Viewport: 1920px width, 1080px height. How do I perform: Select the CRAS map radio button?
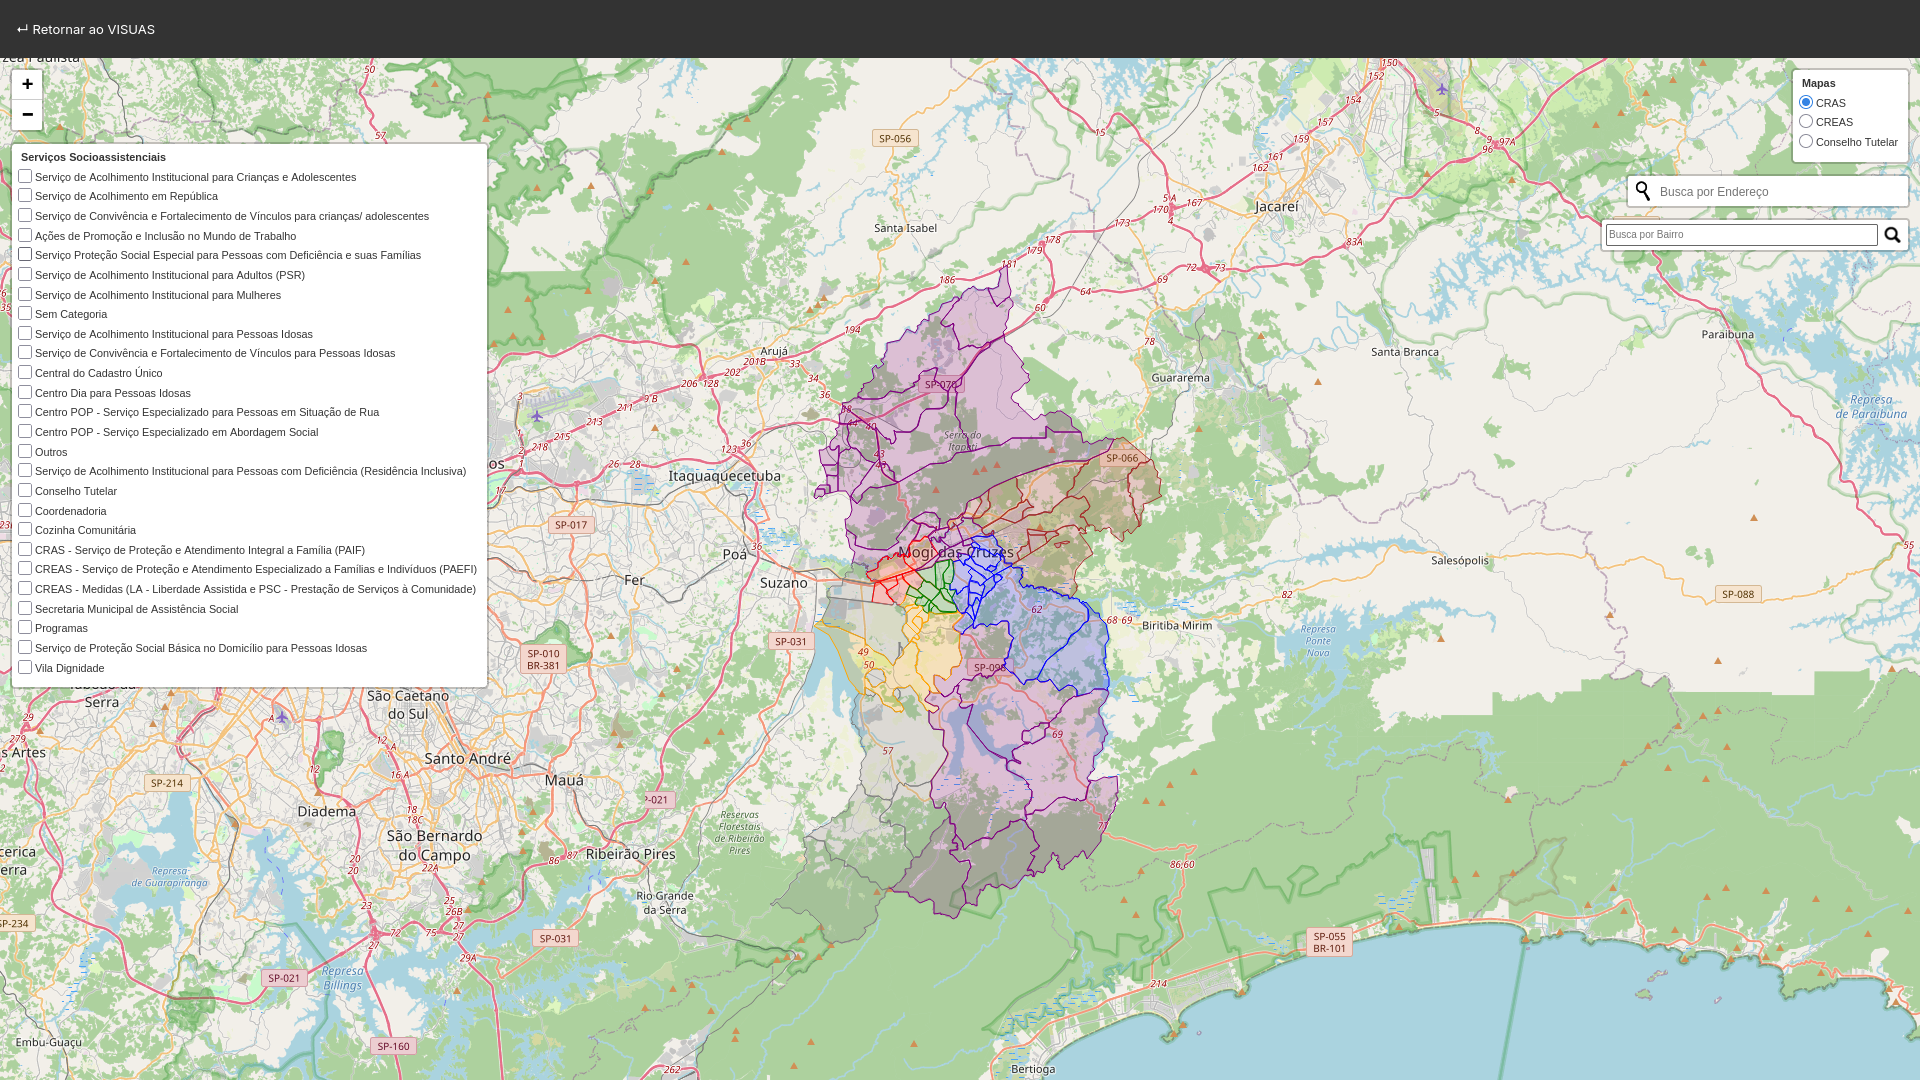pyautogui.click(x=1806, y=102)
